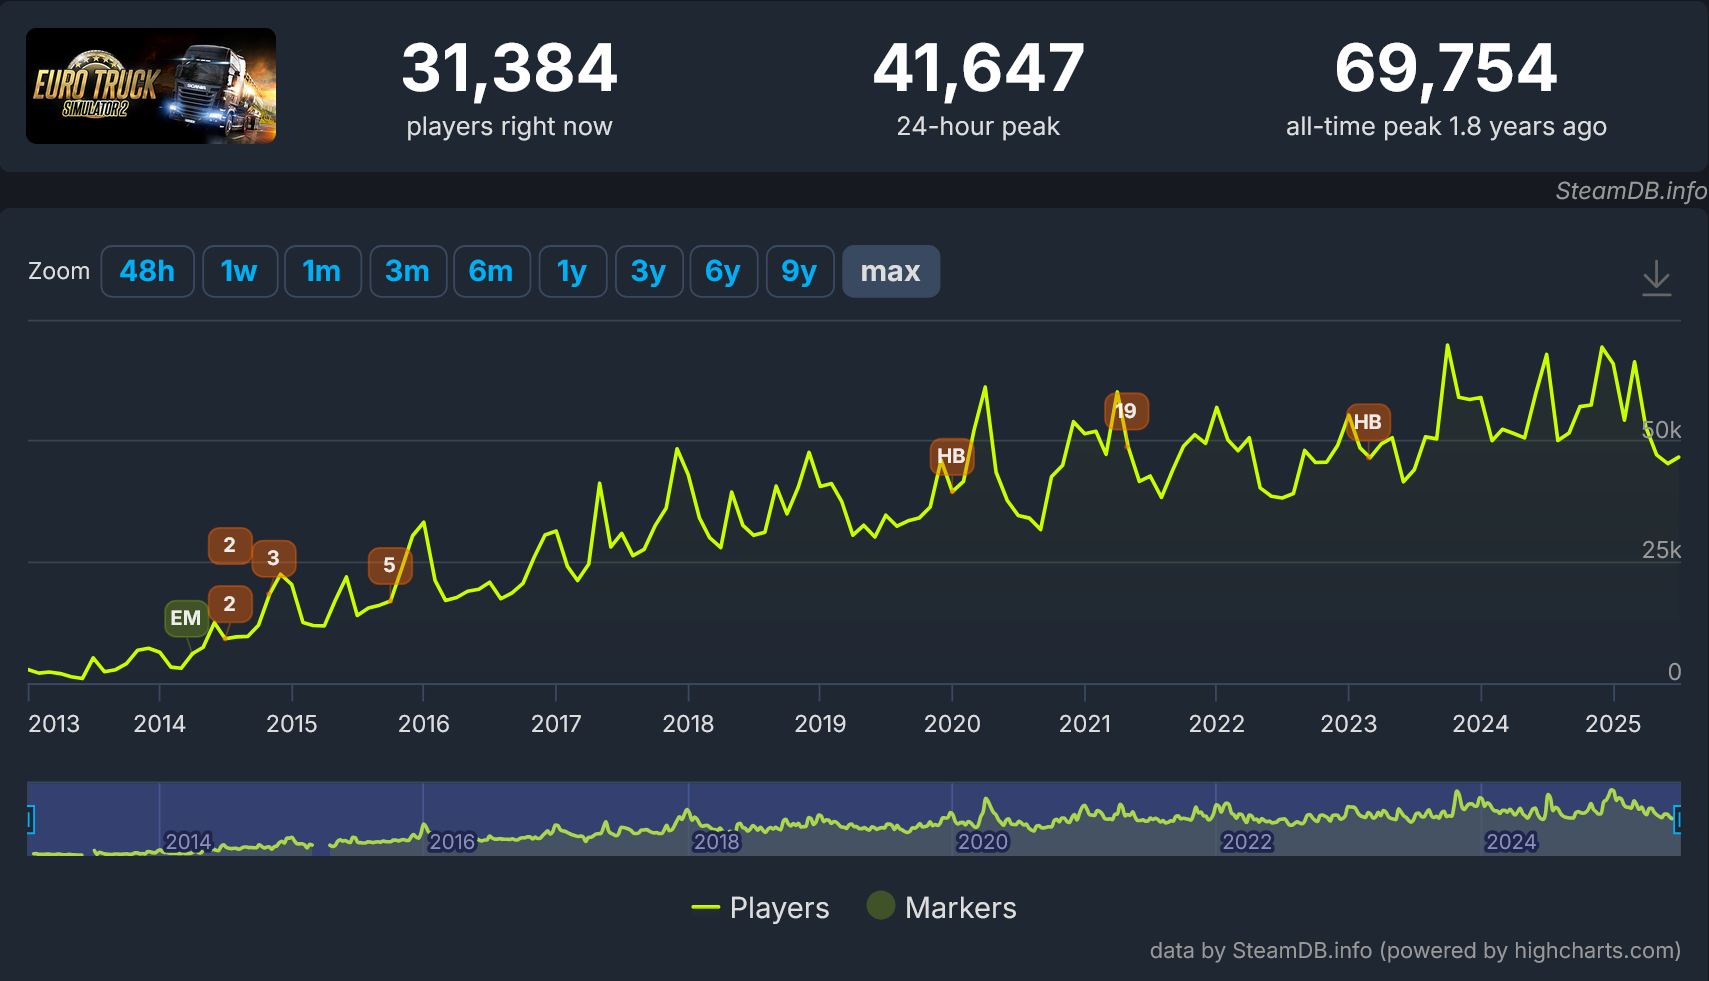The image size is (1709, 981).
Task: Click the 19 marker near 2021
Action: pos(1126,411)
